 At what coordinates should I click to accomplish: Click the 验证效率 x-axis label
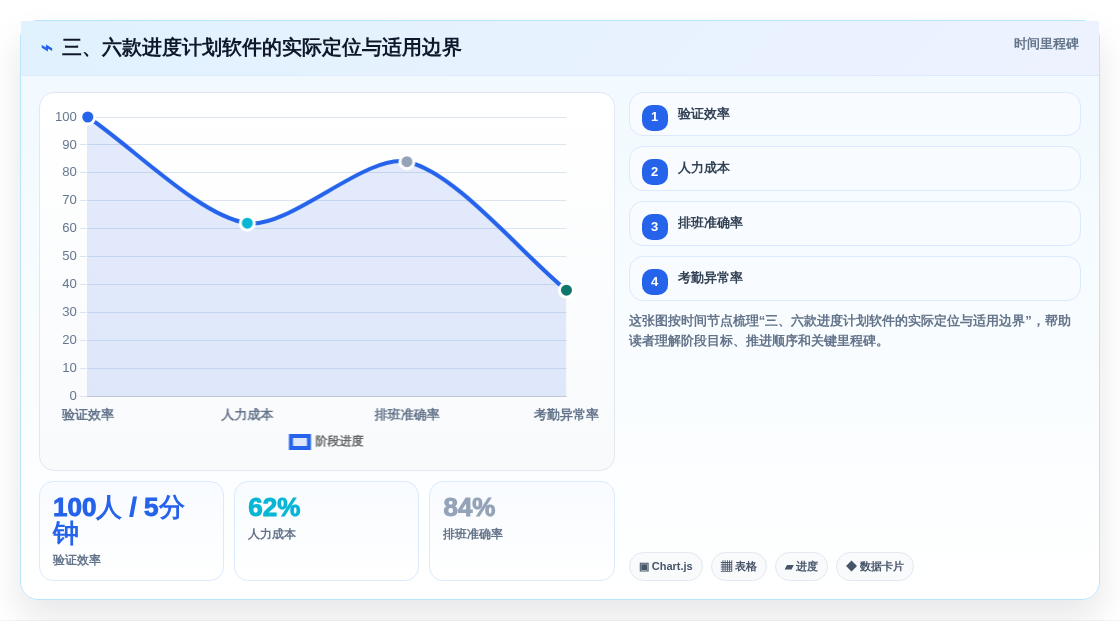click(x=88, y=414)
